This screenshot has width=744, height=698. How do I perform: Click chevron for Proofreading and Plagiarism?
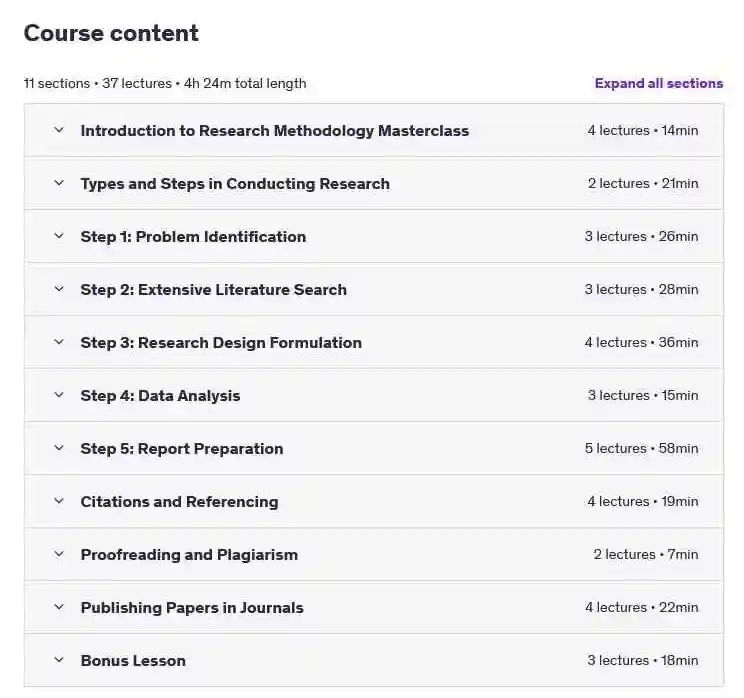point(59,554)
